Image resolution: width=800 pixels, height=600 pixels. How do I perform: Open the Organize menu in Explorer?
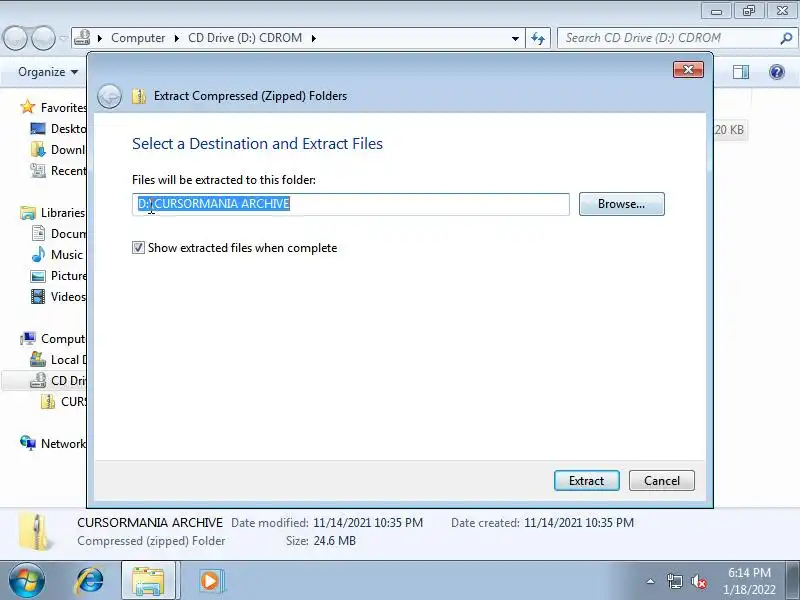pyautogui.click(x=48, y=72)
